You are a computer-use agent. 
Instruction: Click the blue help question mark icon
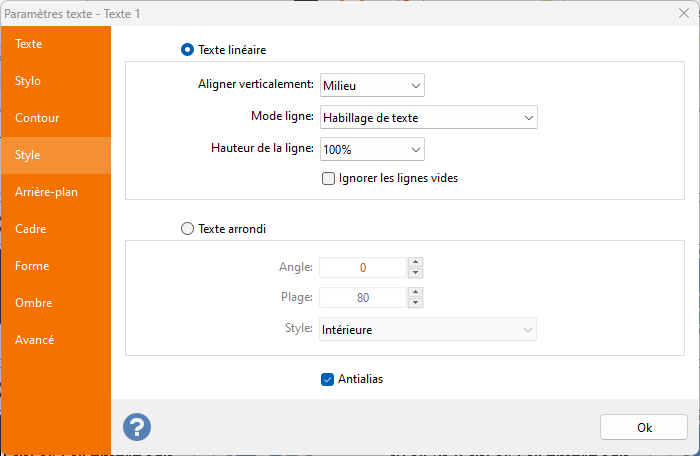137,427
